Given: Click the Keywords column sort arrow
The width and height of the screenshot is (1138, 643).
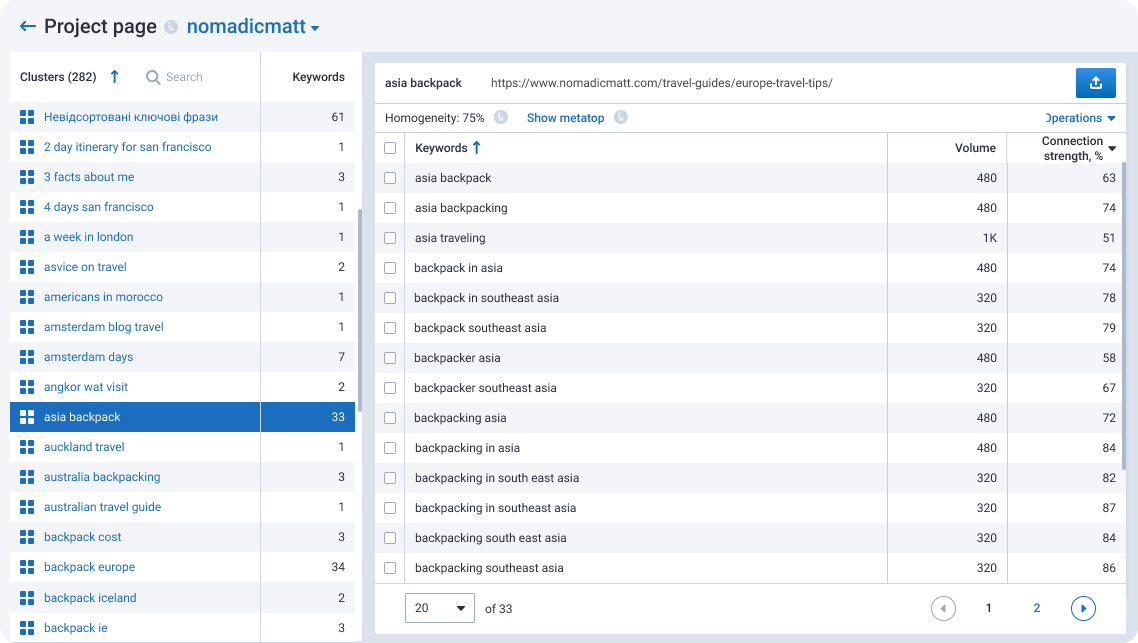Looking at the screenshot, I should pos(476,148).
